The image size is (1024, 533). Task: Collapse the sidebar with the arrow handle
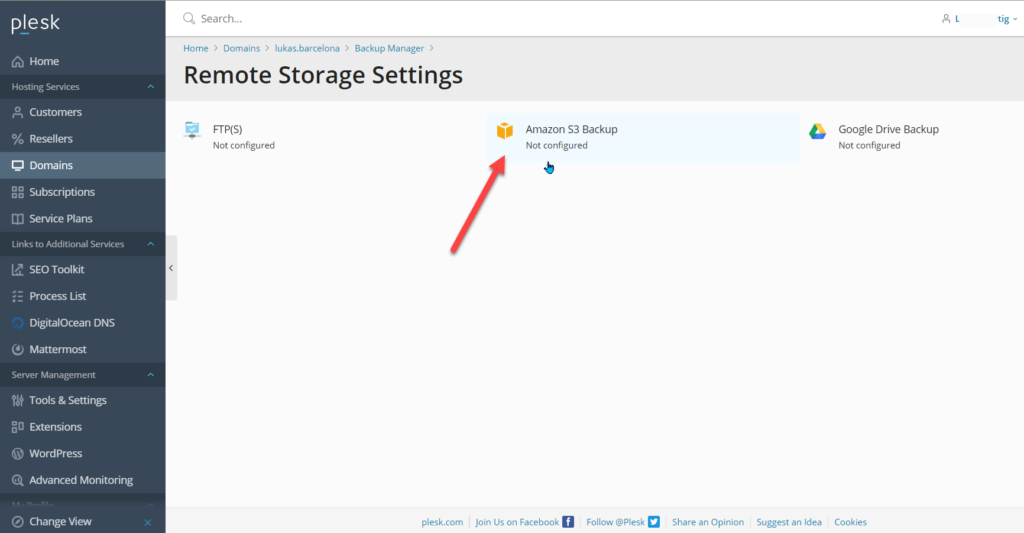coord(171,268)
